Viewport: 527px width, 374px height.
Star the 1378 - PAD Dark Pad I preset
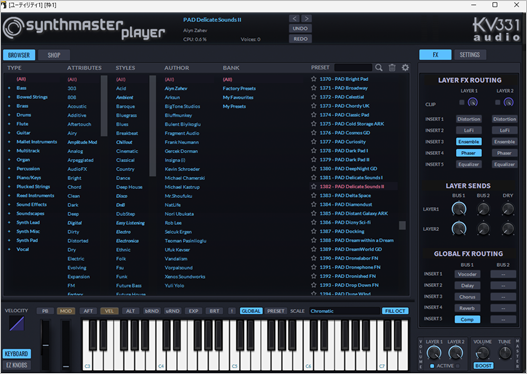click(x=314, y=151)
